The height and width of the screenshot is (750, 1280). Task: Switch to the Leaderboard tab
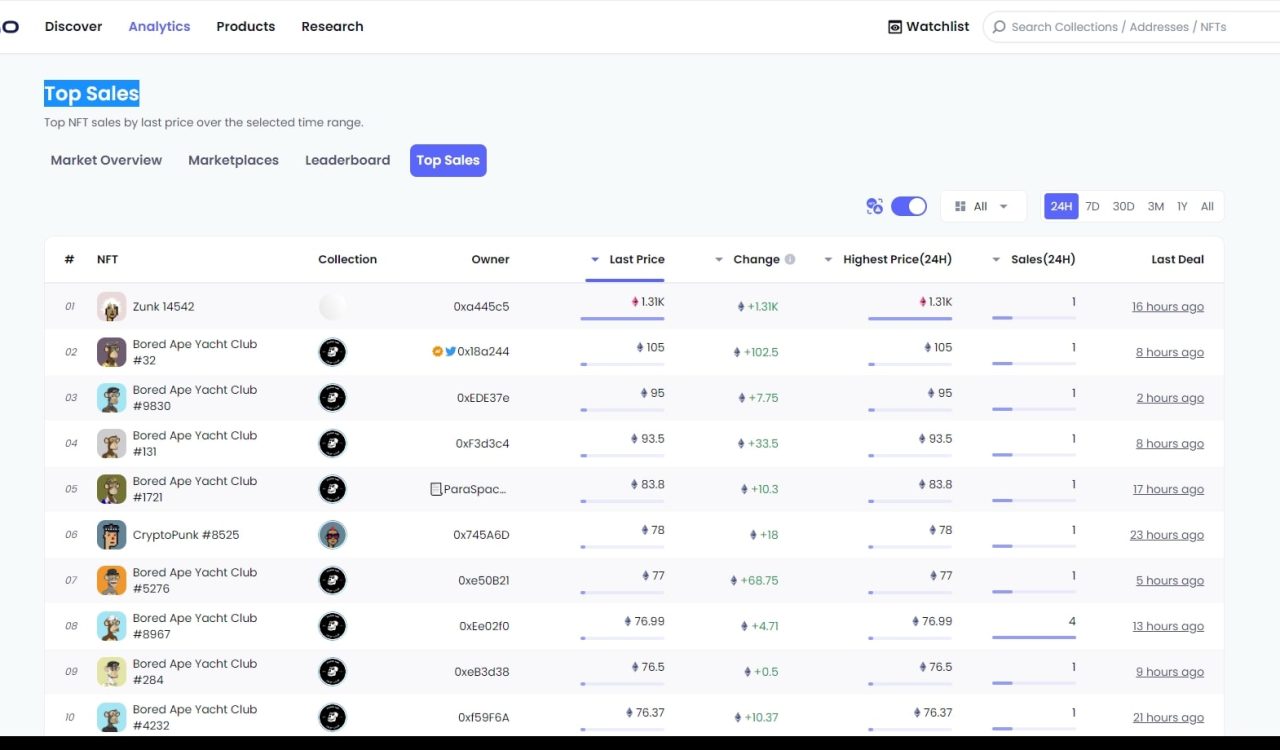pyautogui.click(x=347, y=160)
